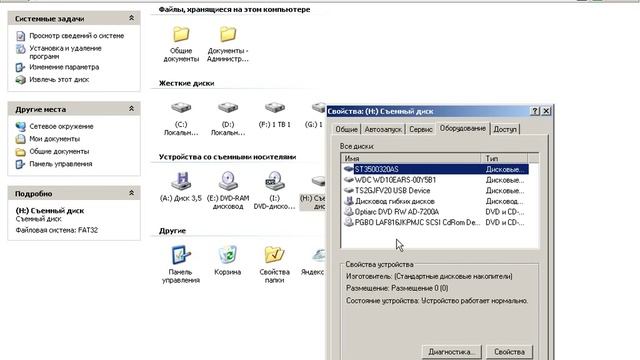This screenshot has height=360, width=640.
Task: Collapse the Другие места panel
Action: coord(131,109)
